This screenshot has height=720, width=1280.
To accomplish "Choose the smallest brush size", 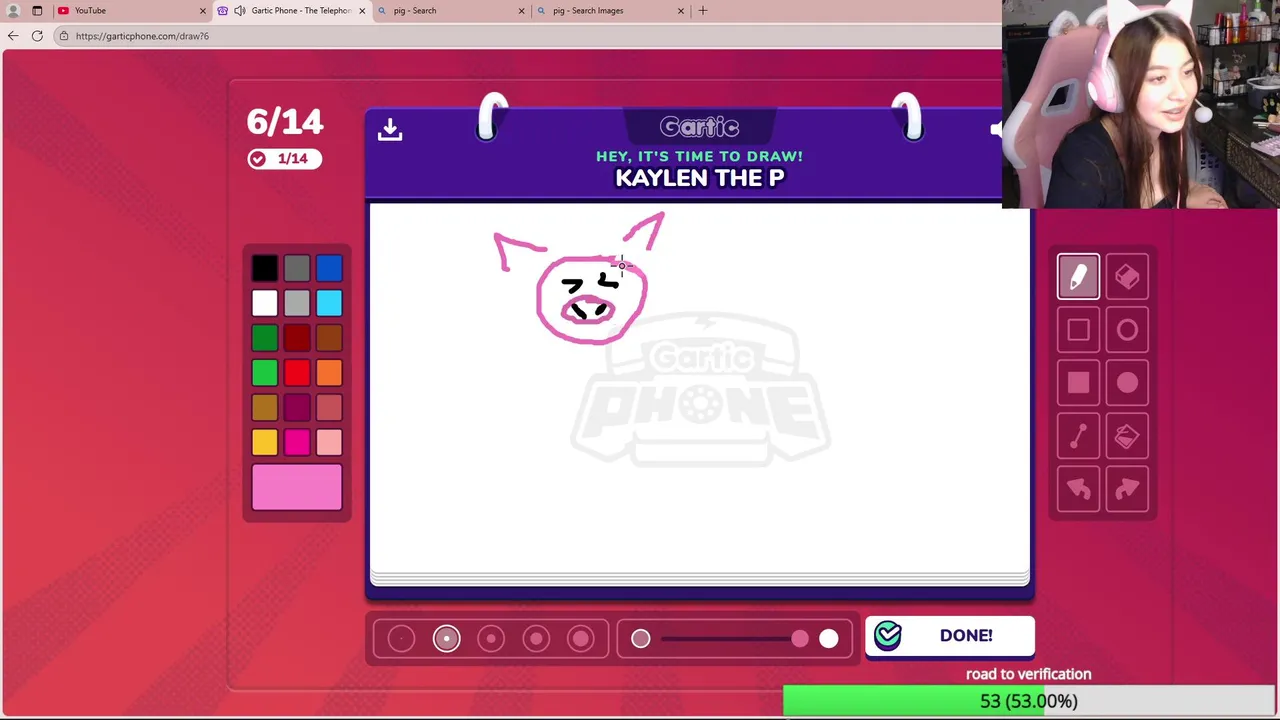I will coord(401,639).
